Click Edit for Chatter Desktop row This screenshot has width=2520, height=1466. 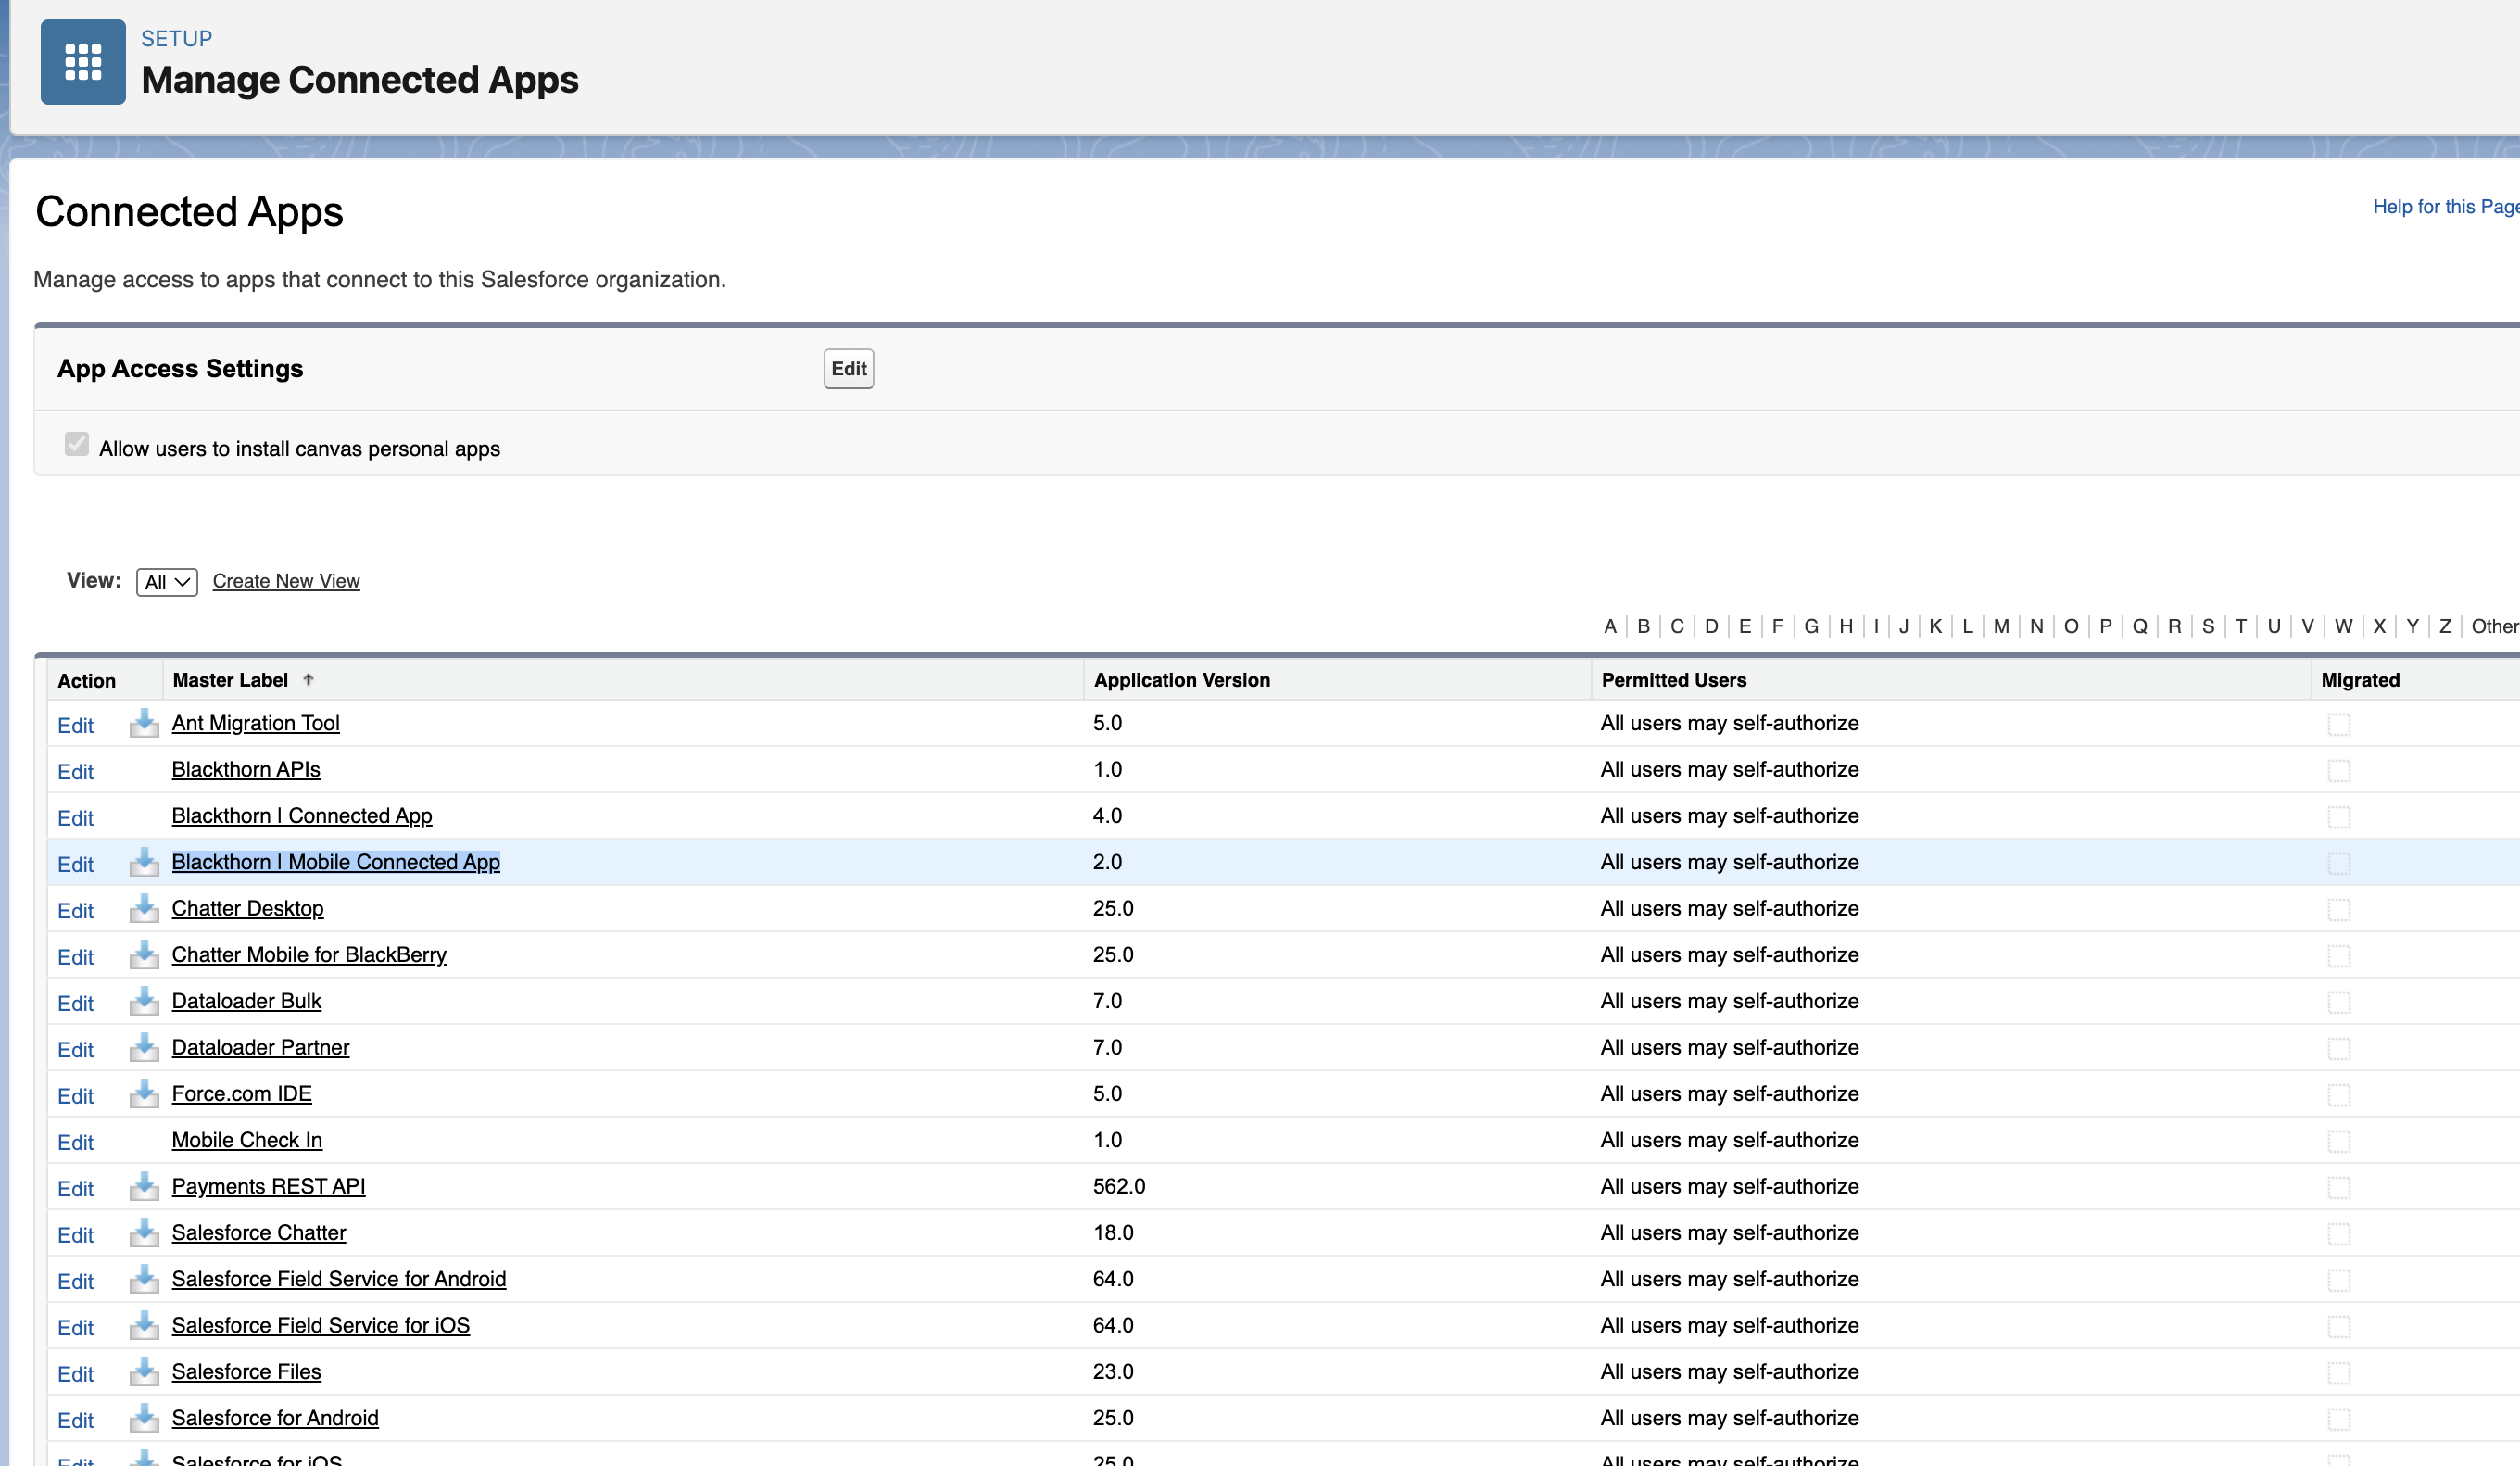point(76,911)
